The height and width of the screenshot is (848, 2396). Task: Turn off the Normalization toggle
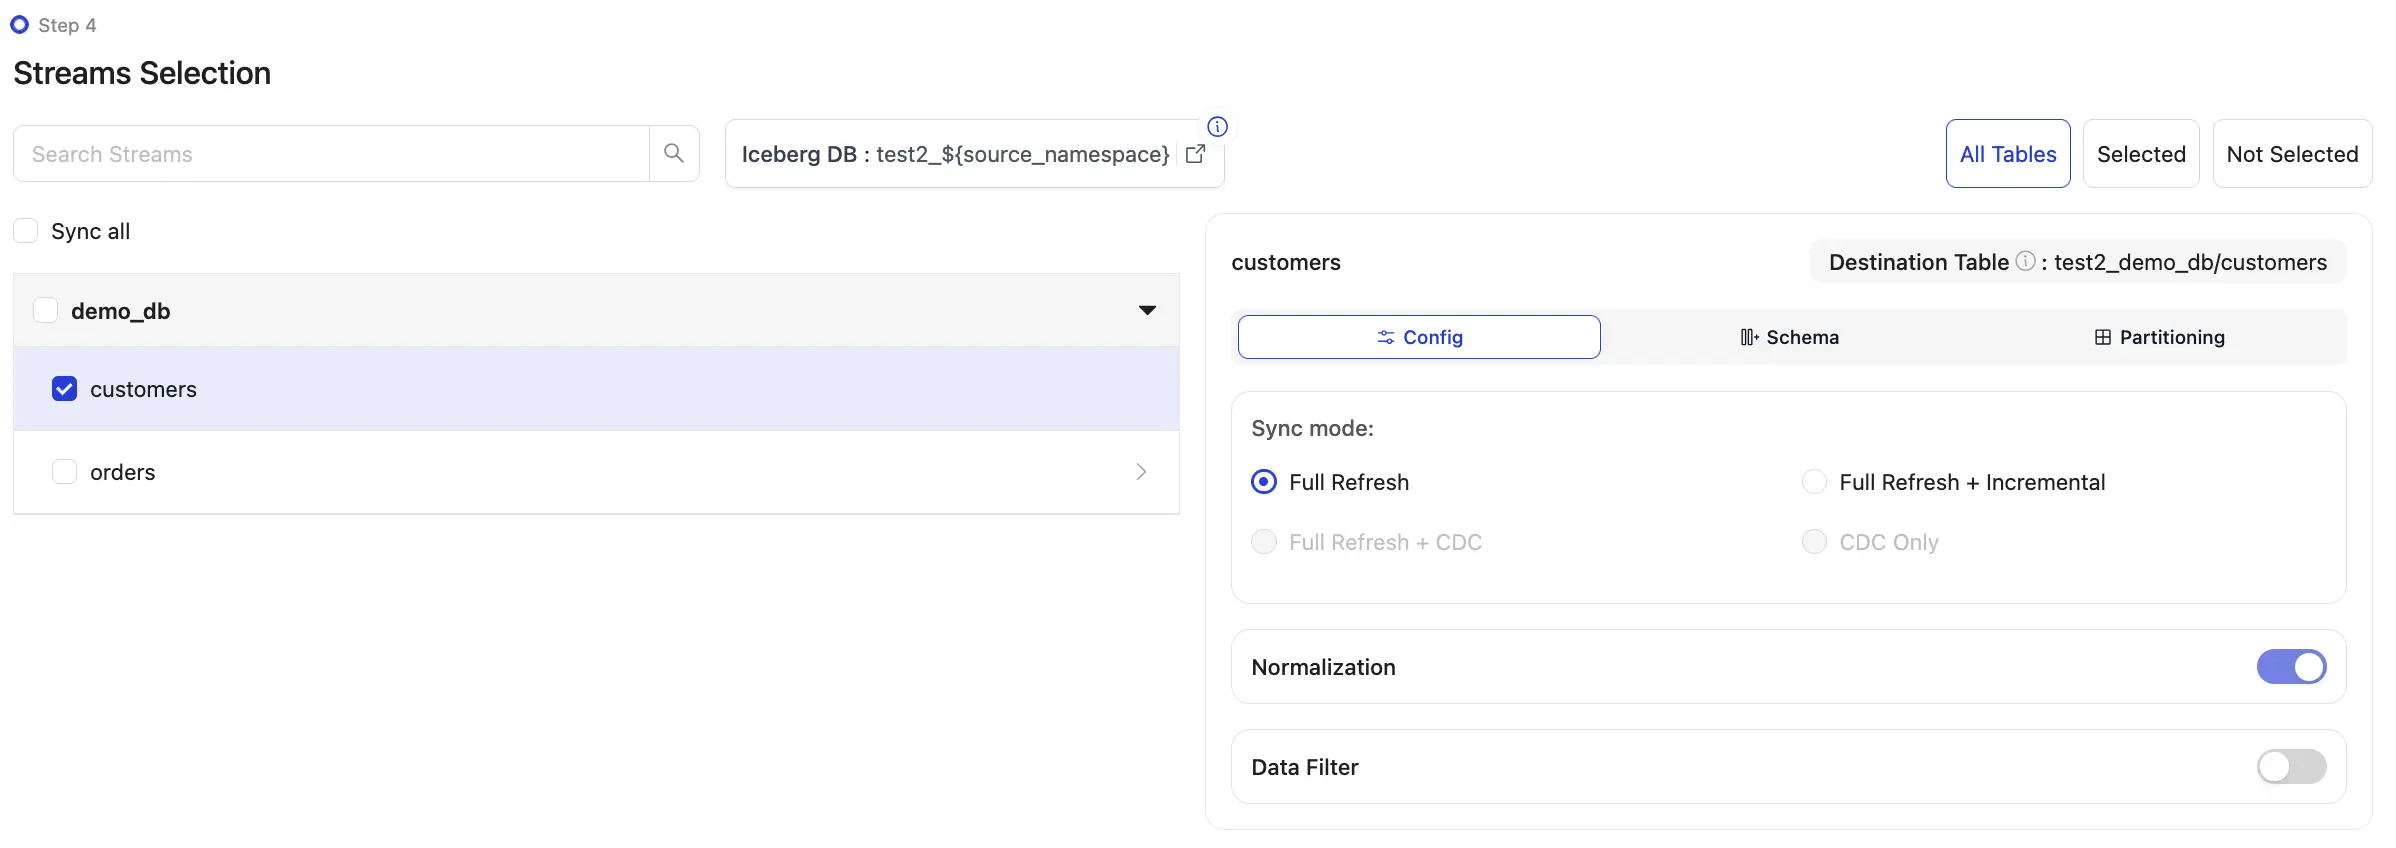[2291, 667]
